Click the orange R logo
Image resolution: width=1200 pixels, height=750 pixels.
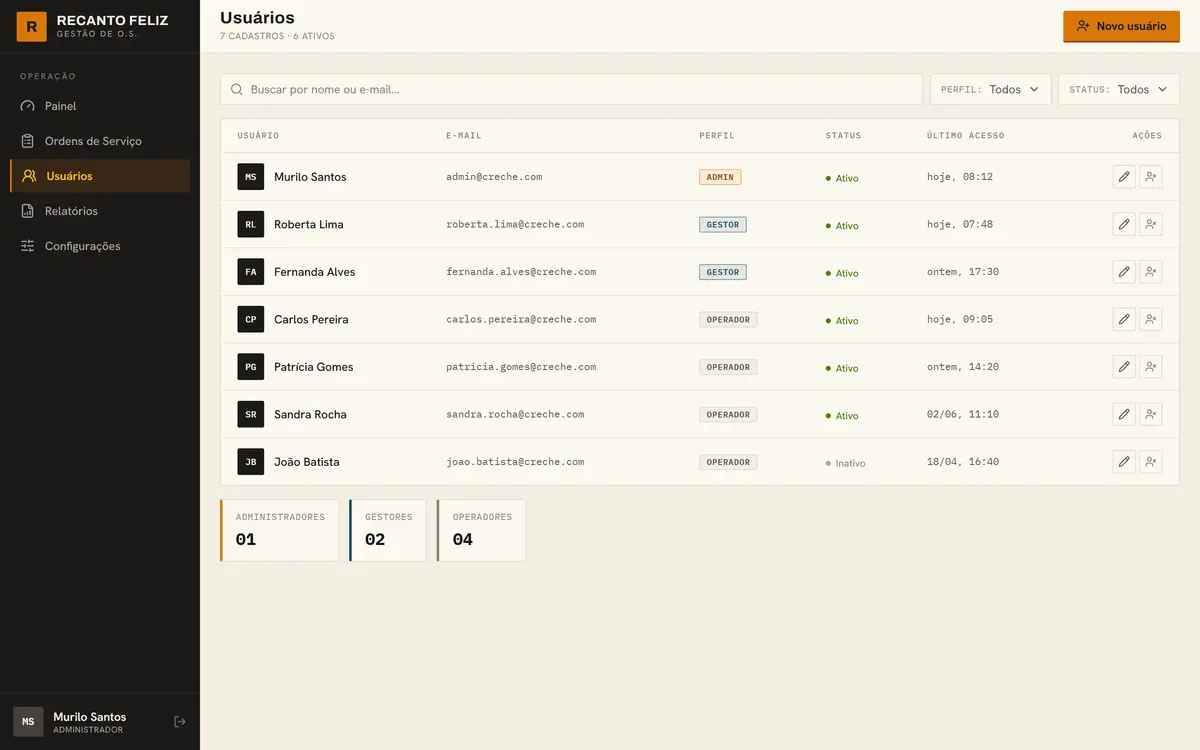click(32, 27)
